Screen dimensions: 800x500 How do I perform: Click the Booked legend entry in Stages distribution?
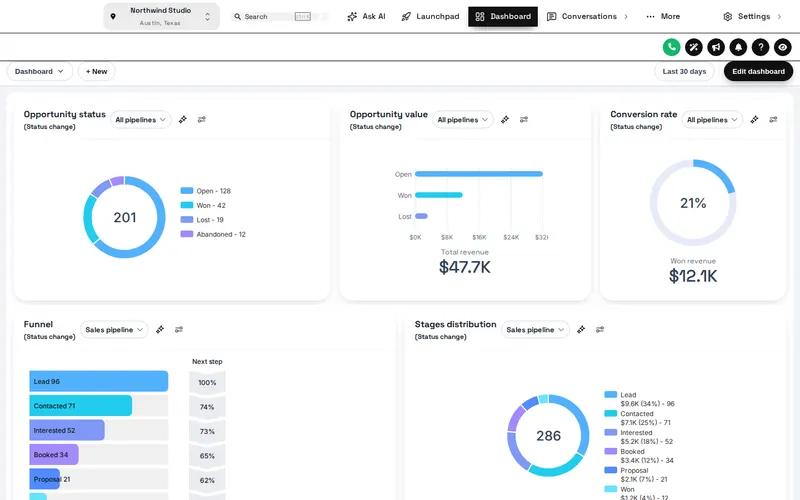point(639,456)
